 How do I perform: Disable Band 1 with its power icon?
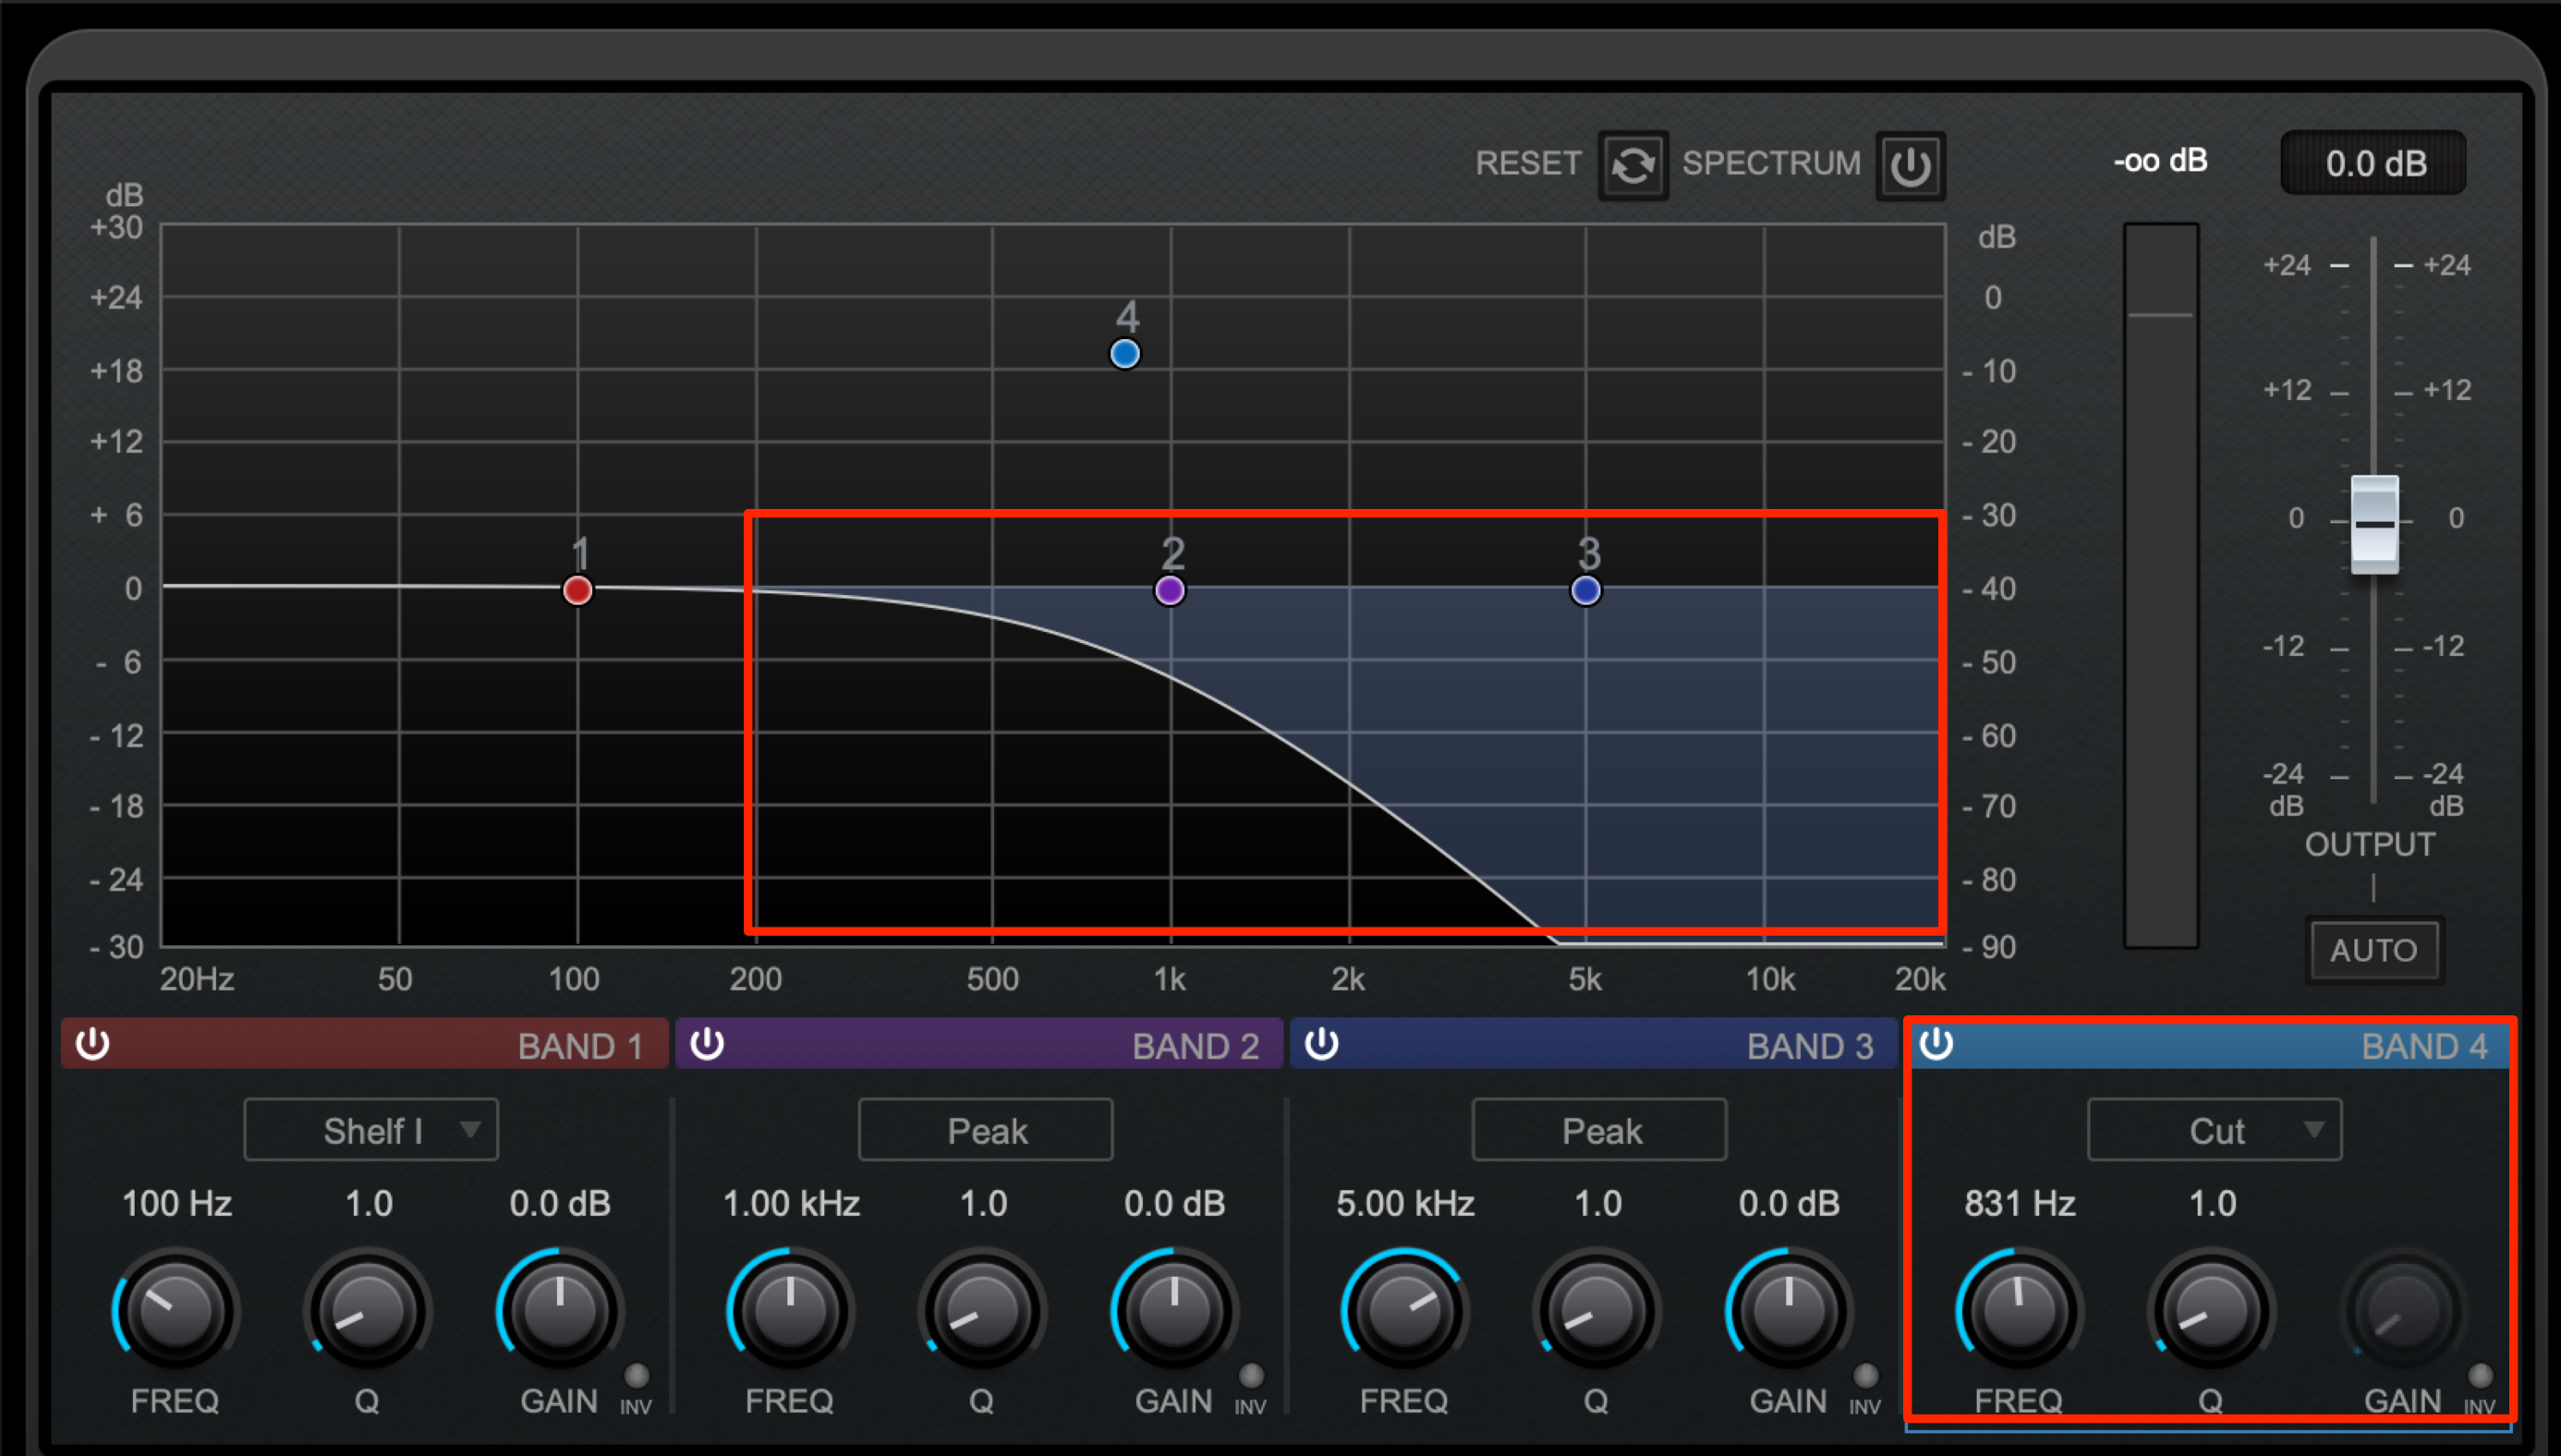coord(92,1043)
